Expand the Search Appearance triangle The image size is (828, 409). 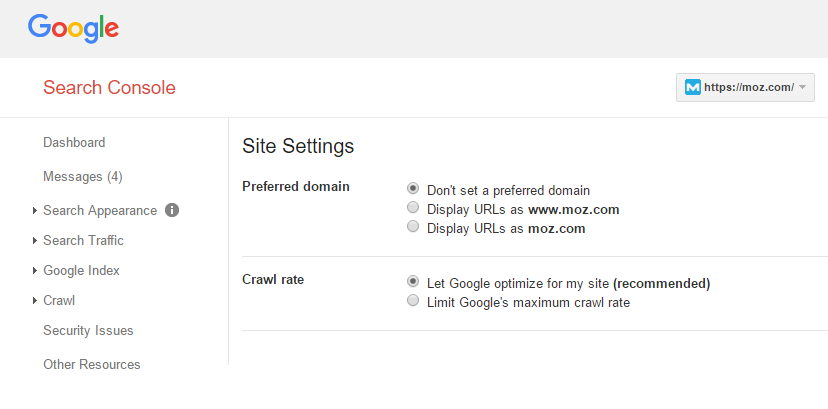[x=35, y=211]
